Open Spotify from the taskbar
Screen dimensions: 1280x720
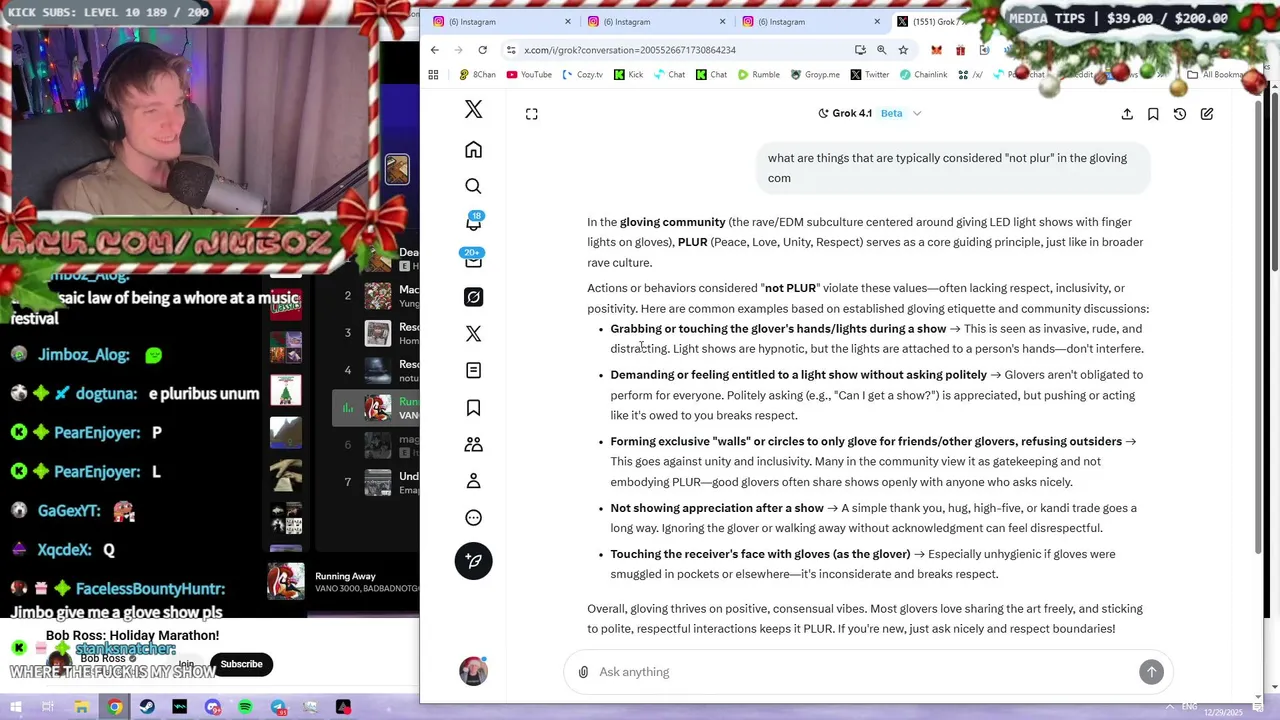[x=245, y=707]
